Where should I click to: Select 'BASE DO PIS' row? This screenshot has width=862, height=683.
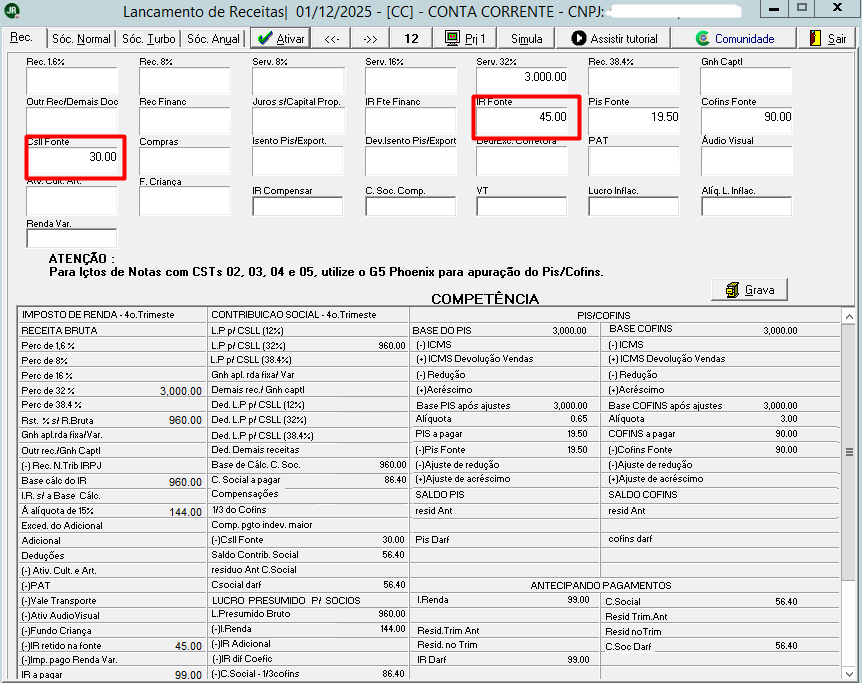(504, 331)
